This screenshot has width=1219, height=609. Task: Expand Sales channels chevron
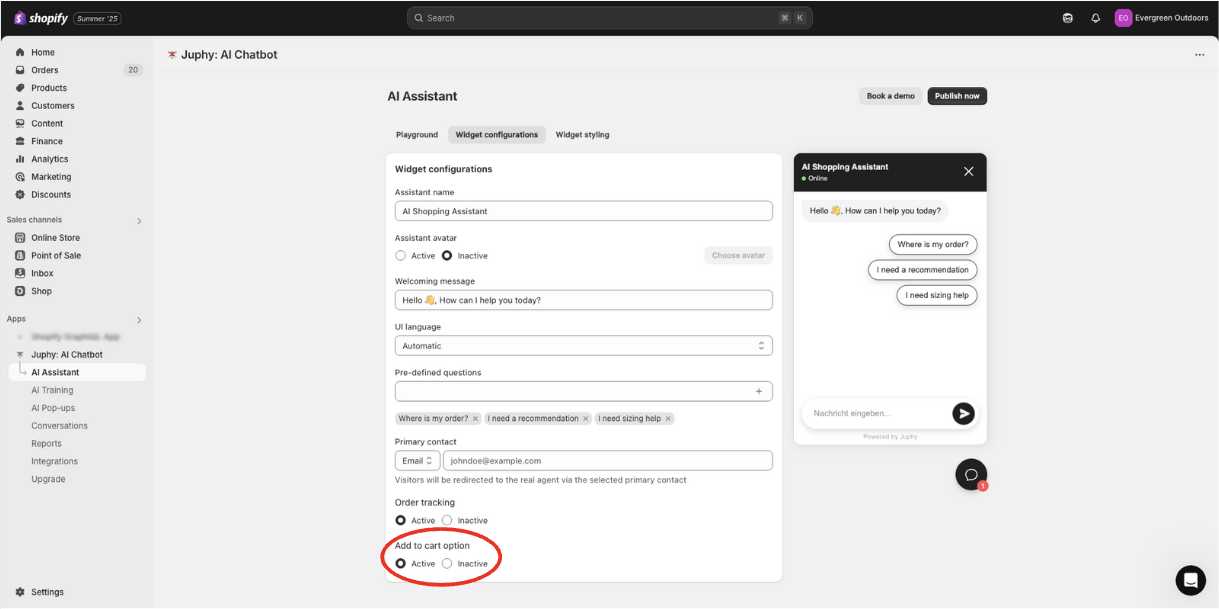(139, 221)
